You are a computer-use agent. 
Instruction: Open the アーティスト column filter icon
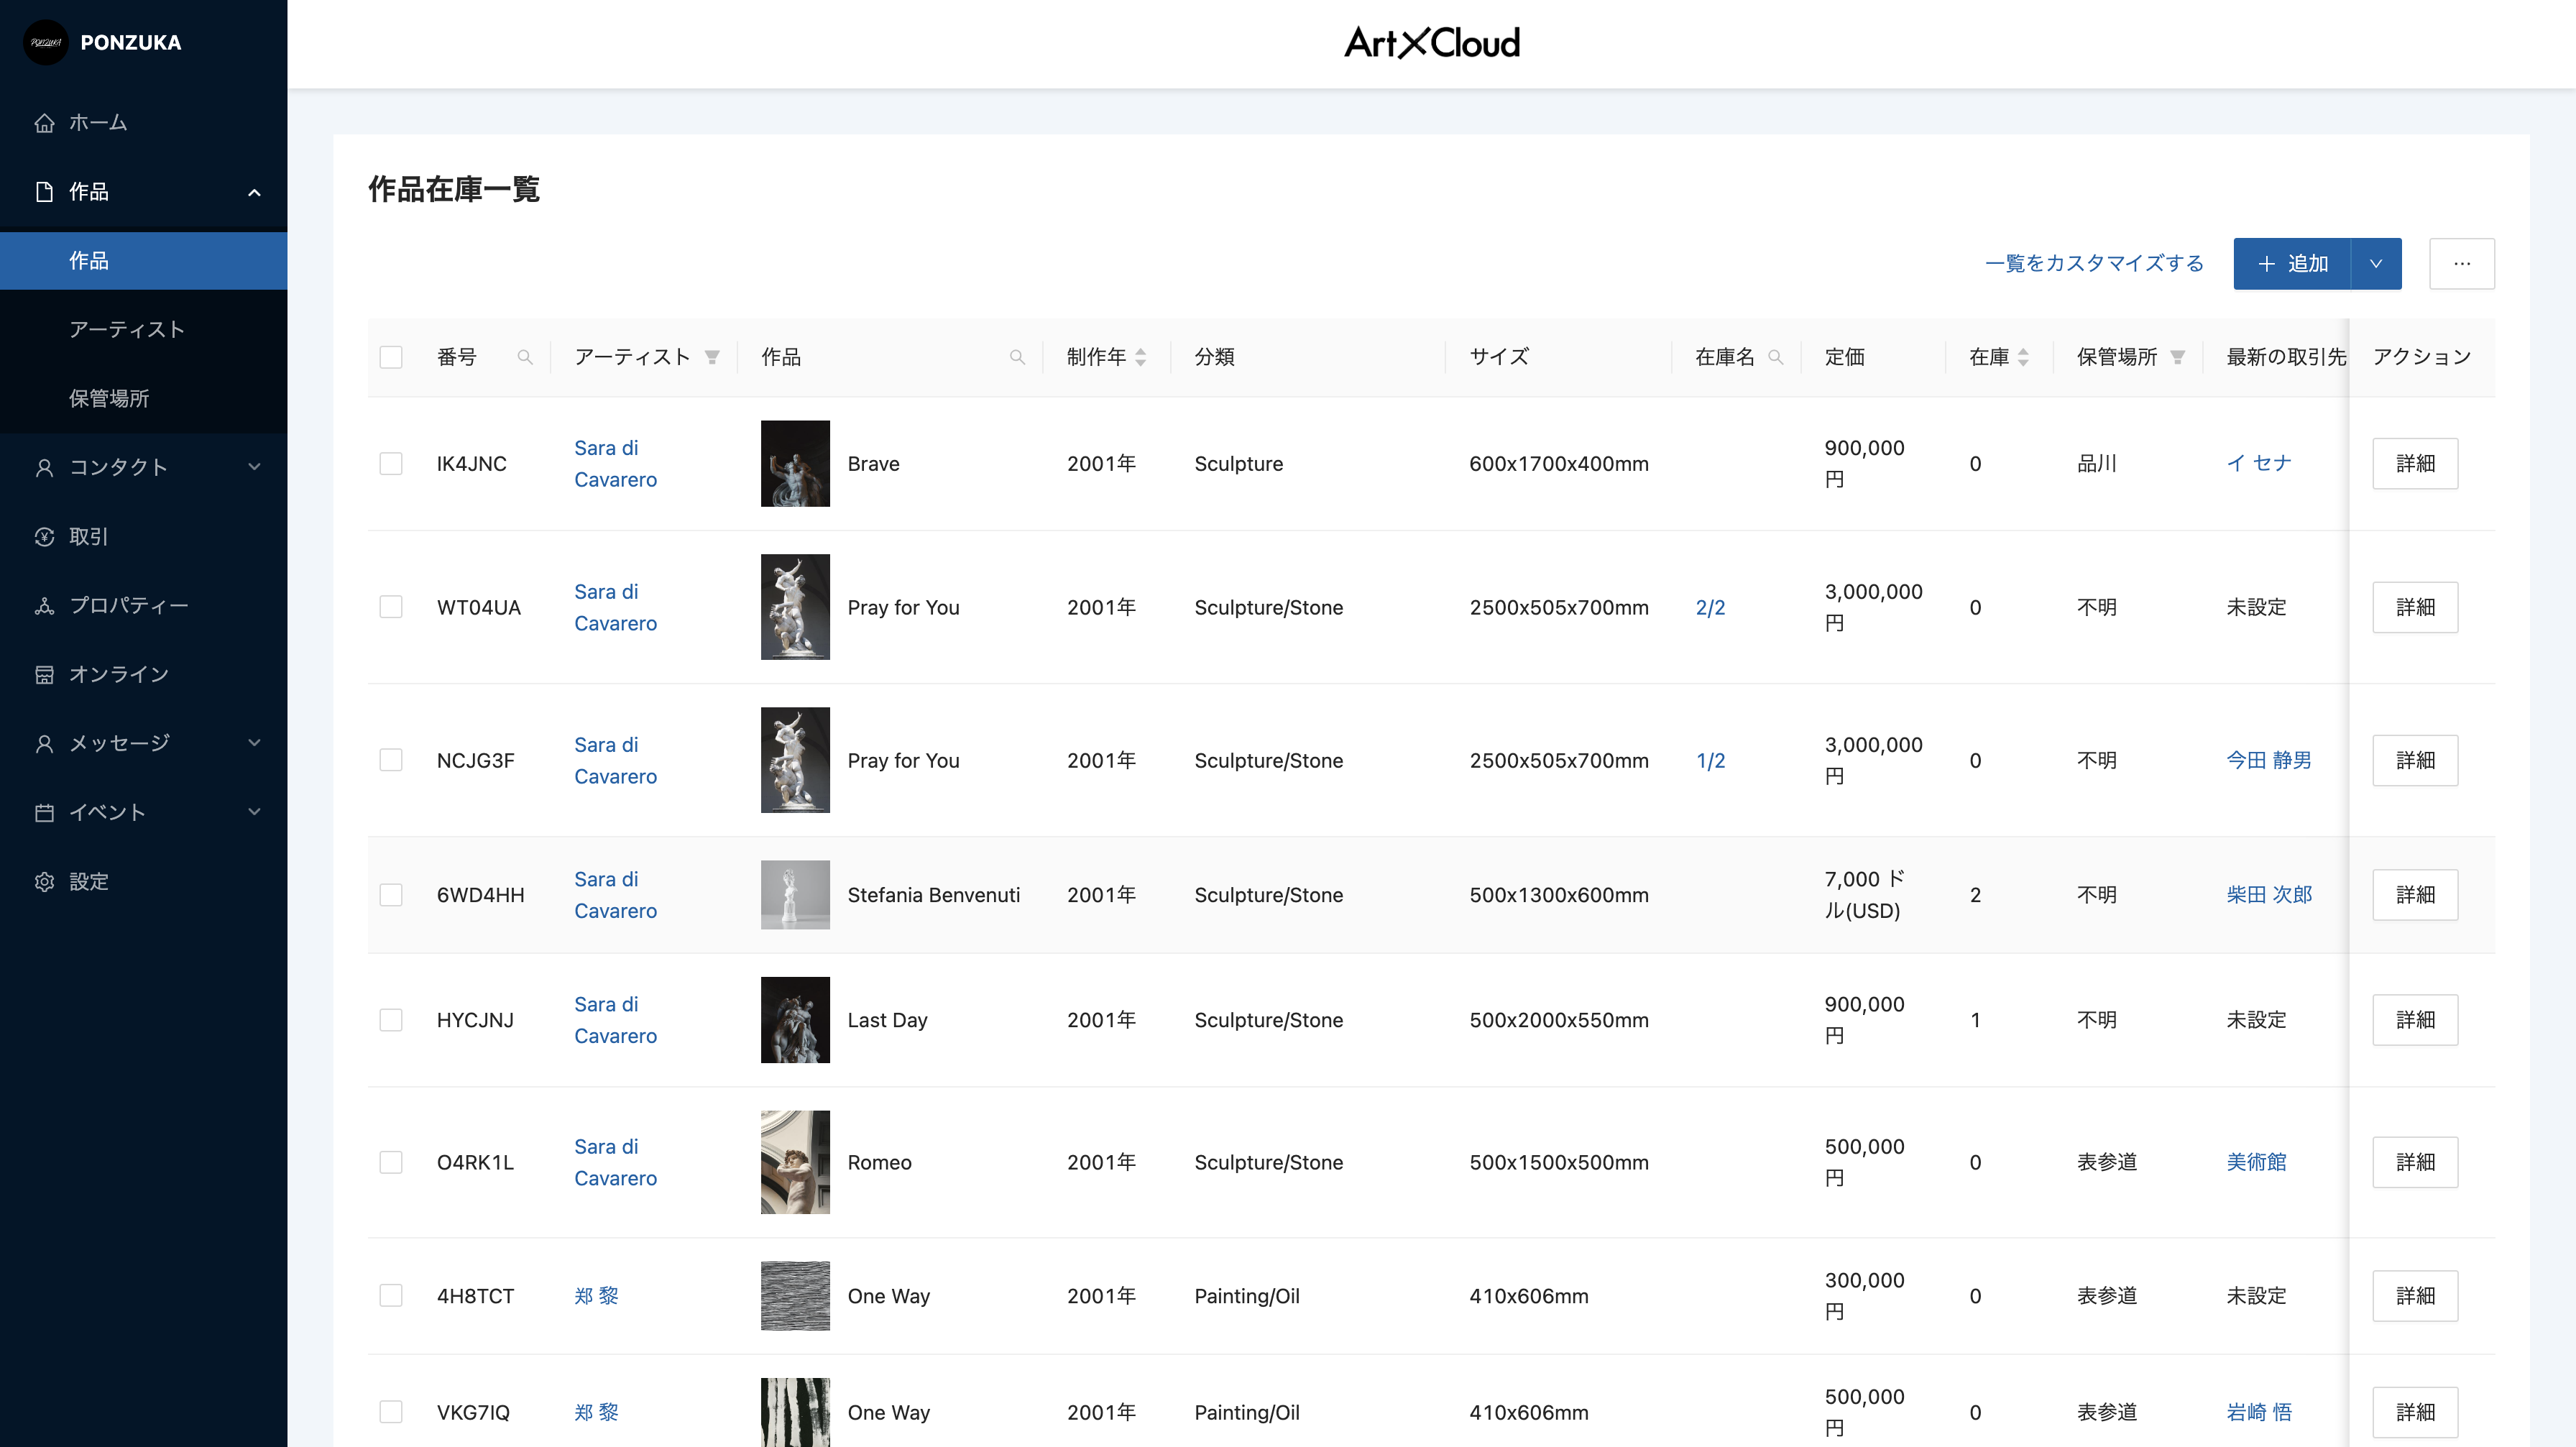point(712,357)
